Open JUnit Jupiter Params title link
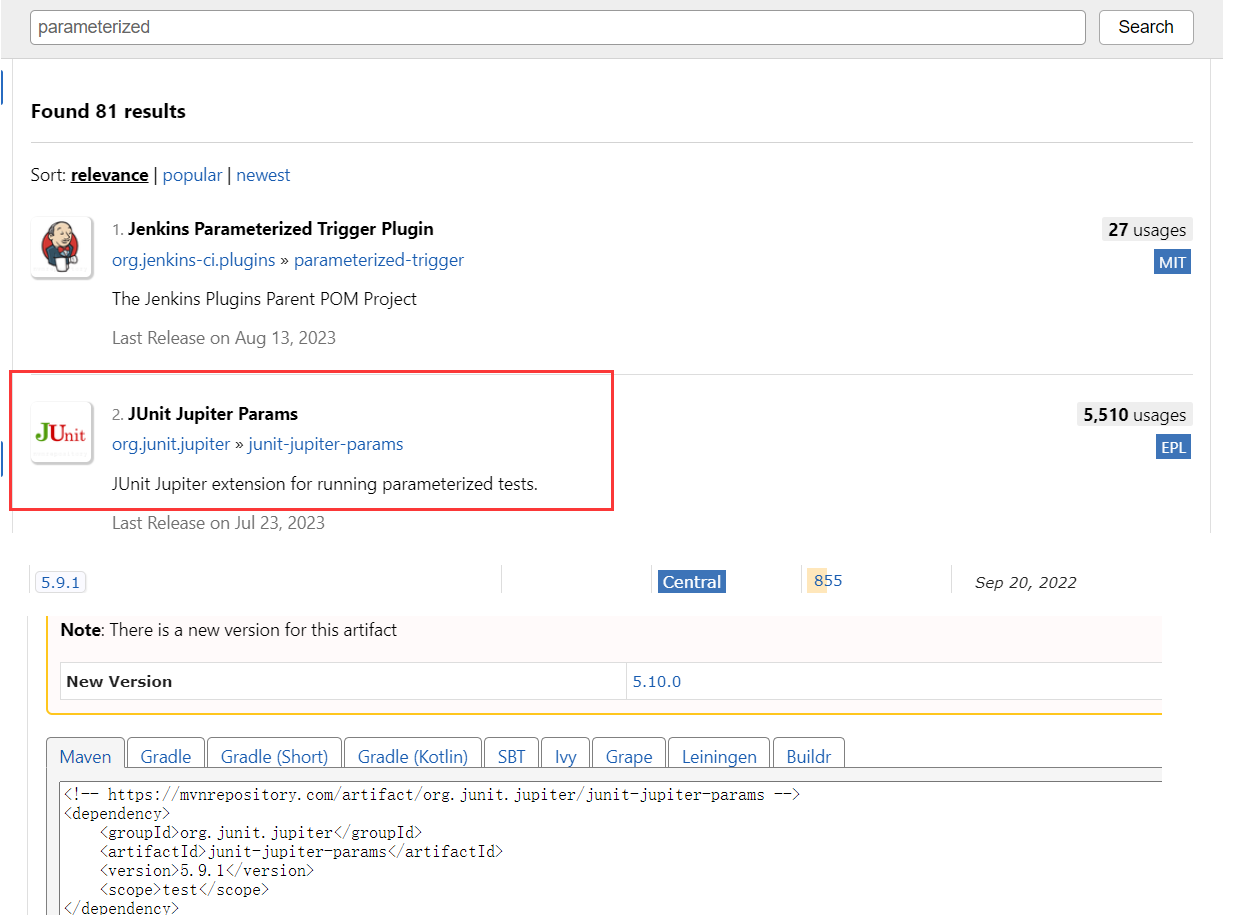Viewport: 1235px width, 915px height. click(213, 414)
